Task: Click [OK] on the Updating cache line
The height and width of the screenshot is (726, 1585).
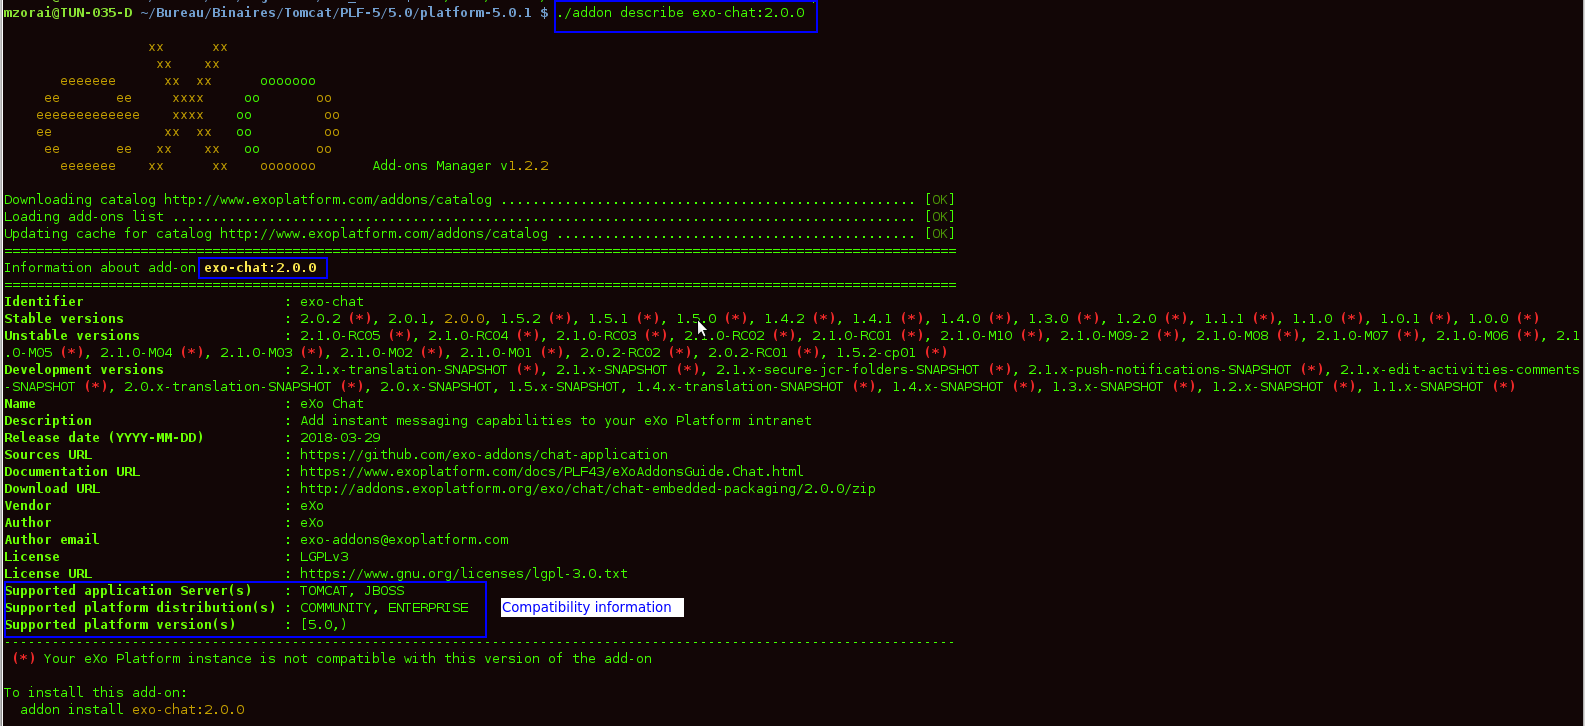Action: (939, 233)
